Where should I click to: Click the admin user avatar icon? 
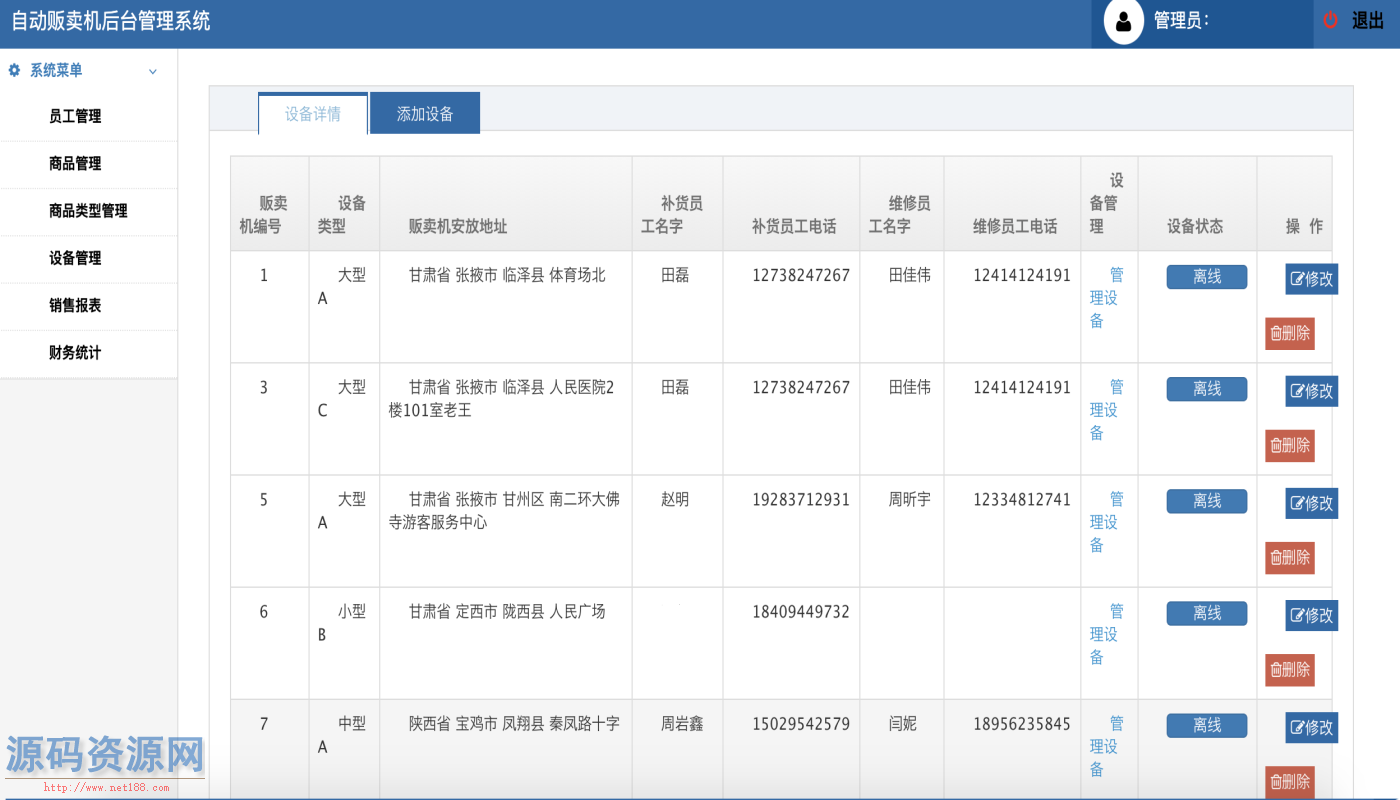point(1123,22)
